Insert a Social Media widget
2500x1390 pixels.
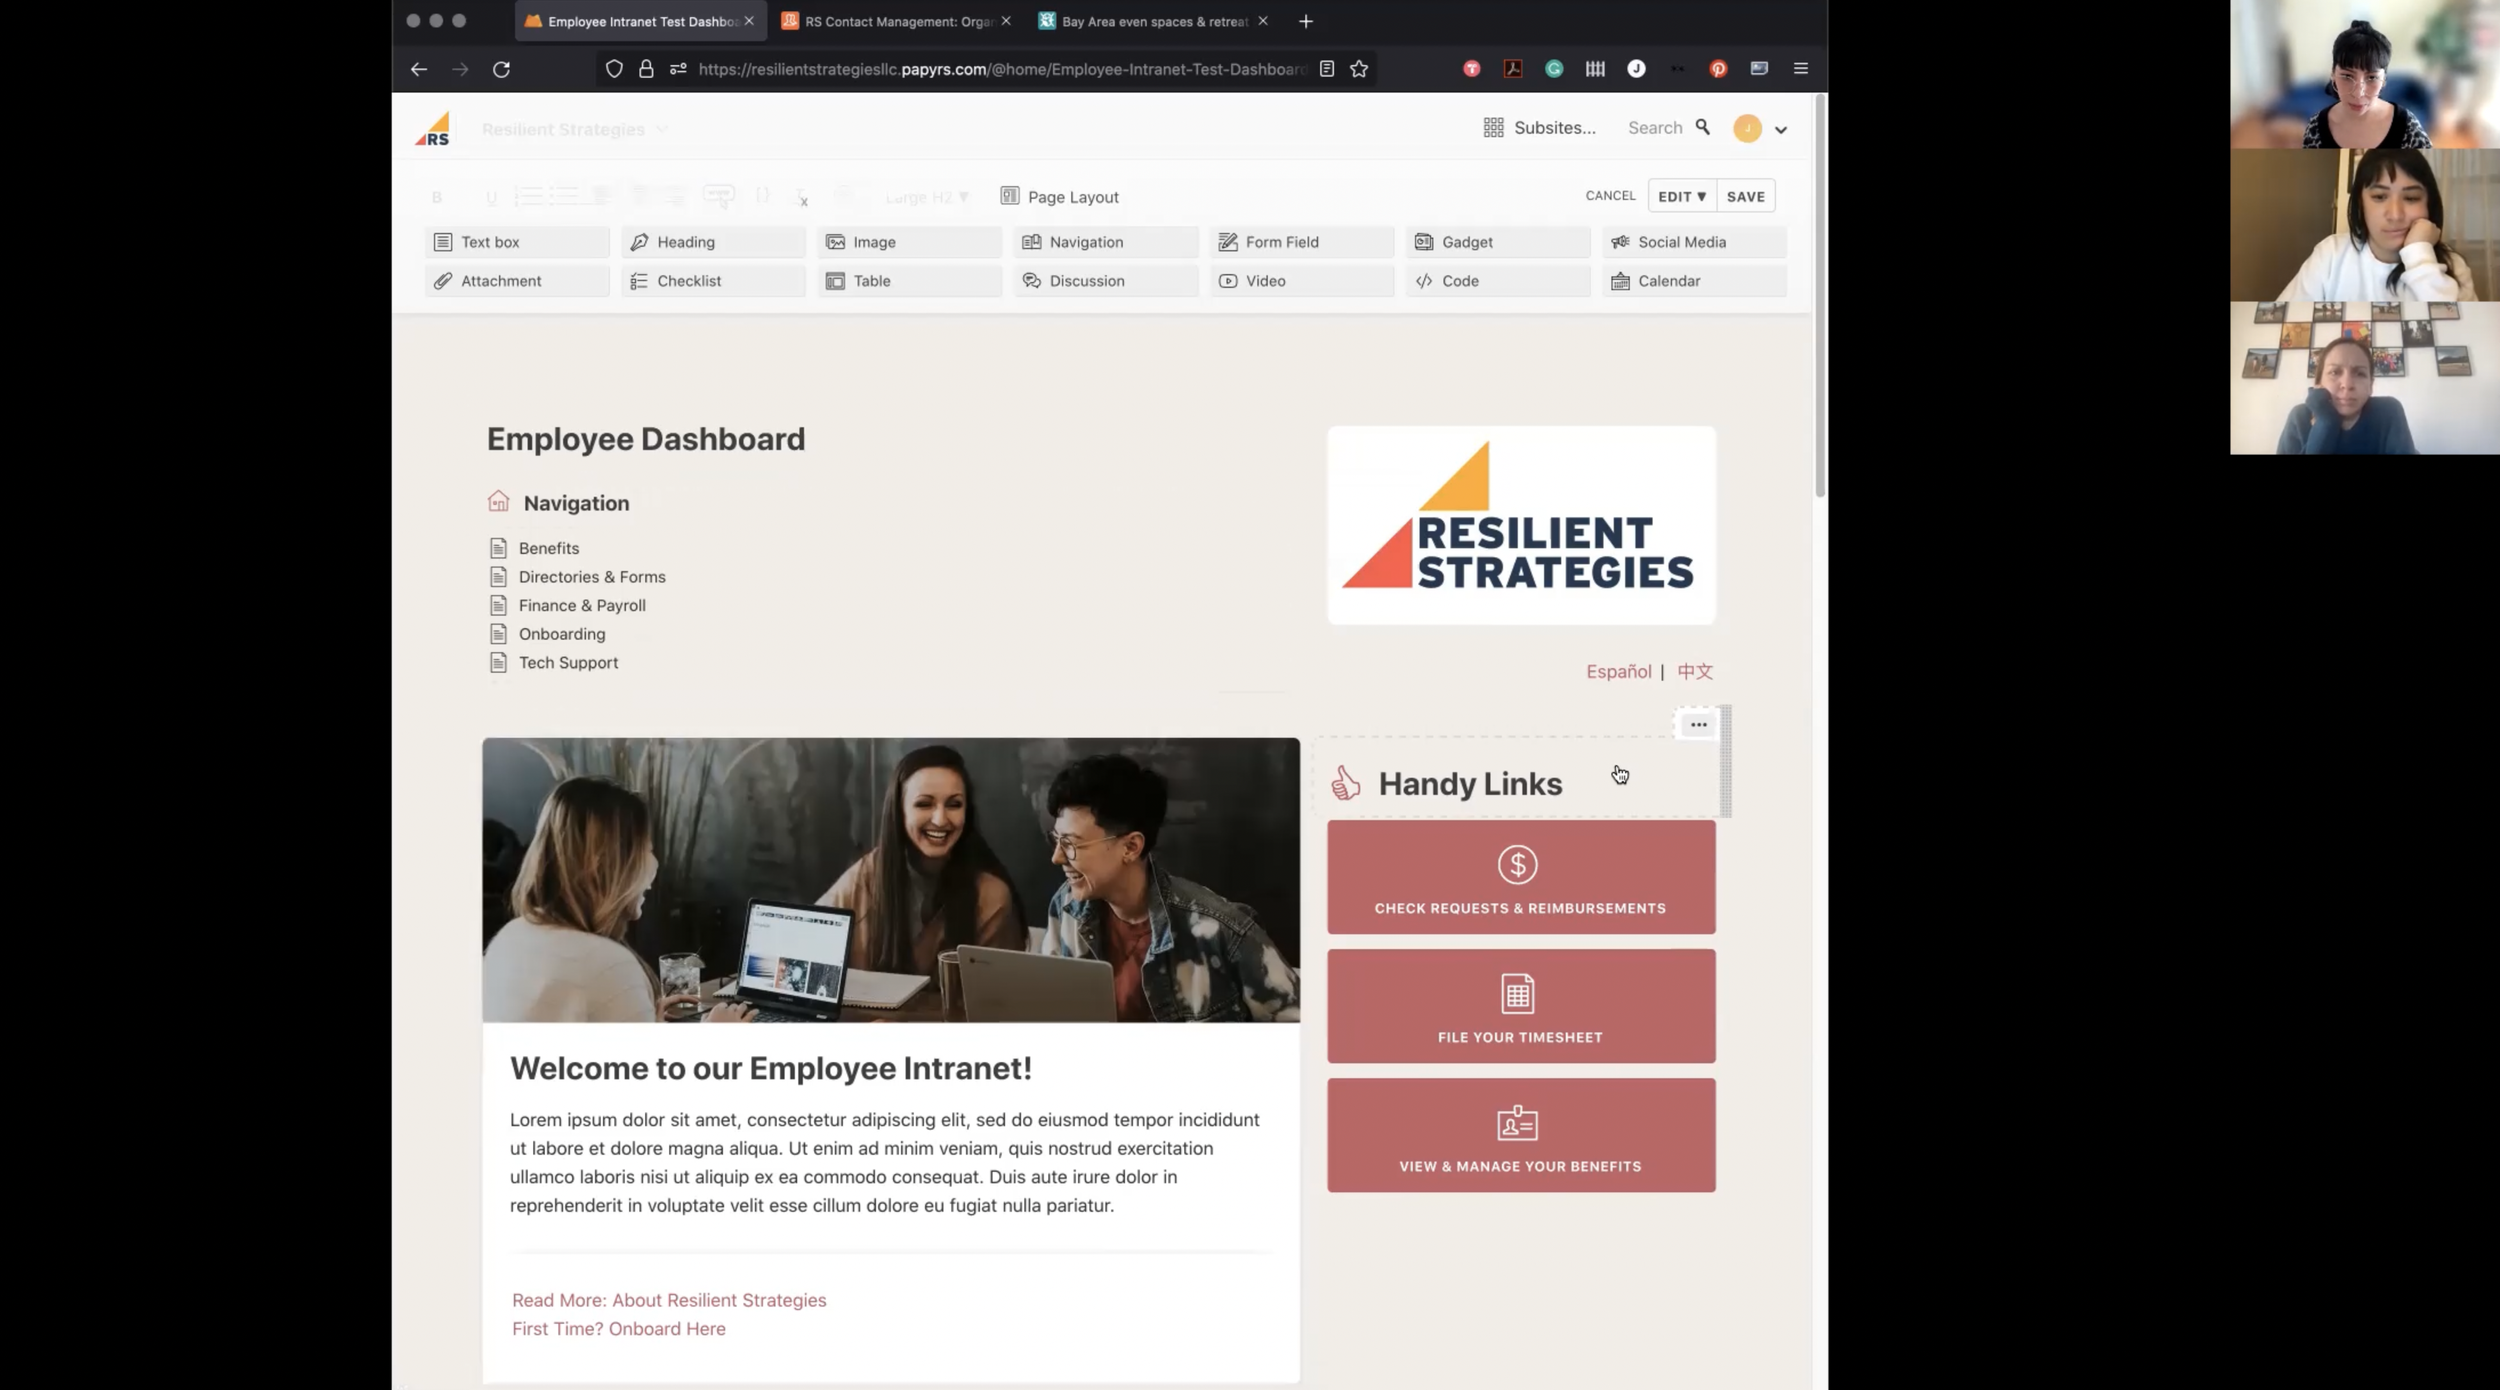(1693, 242)
